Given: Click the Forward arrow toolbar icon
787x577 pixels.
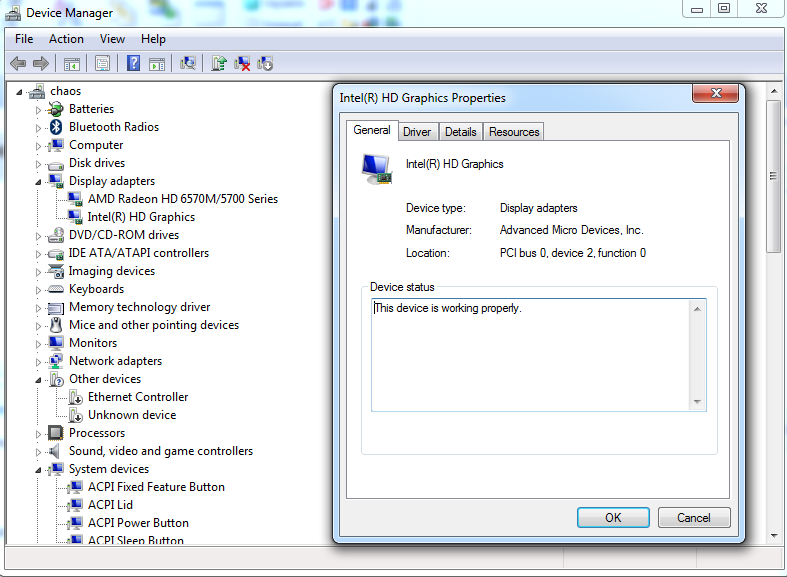Looking at the screenshot, I should click(41, 63).
